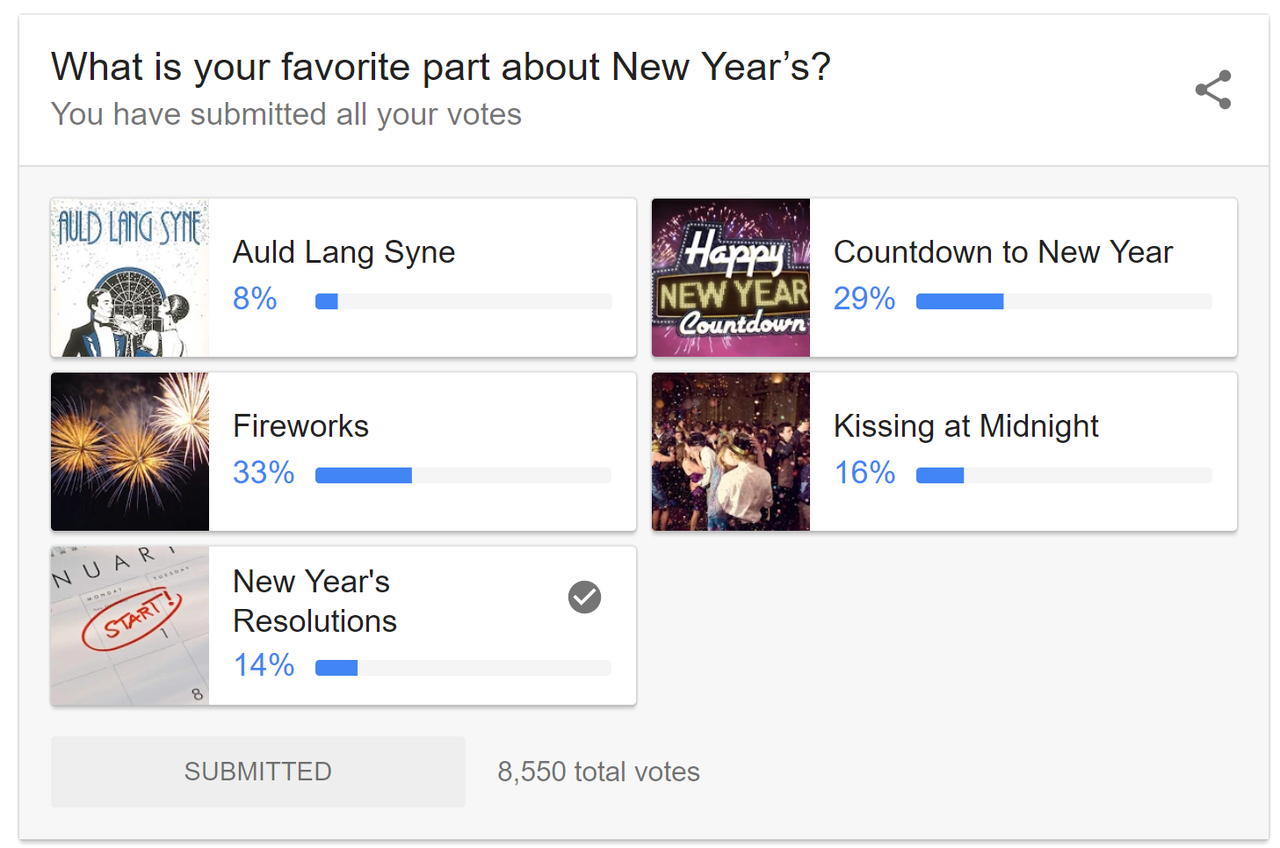Click the calendar START image thumbnail
Viewport: 1280px width, 848px height.
coord(130,626)
